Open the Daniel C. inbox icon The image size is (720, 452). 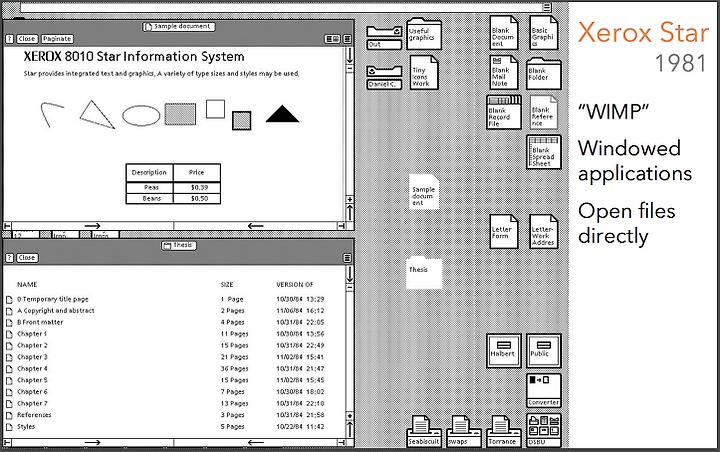tap(384, 77)
